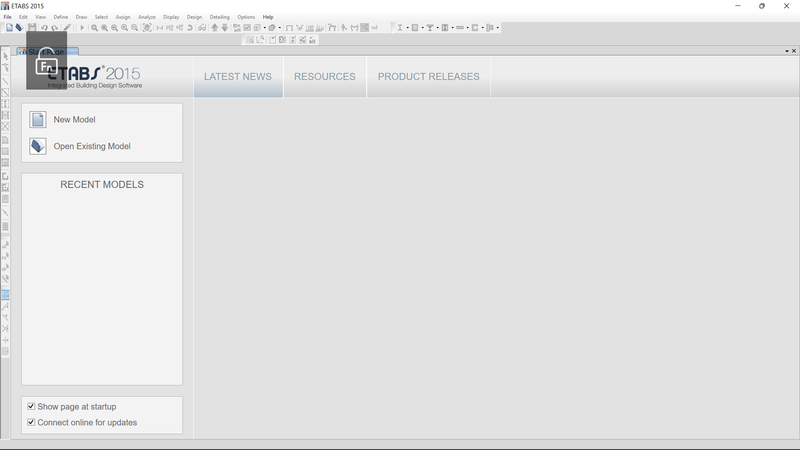Expand dropdown arrow beside the concrete frame design icon
The height and width of the screenshot is (450, 800).
pyautogui.click(x=422, y=28)
